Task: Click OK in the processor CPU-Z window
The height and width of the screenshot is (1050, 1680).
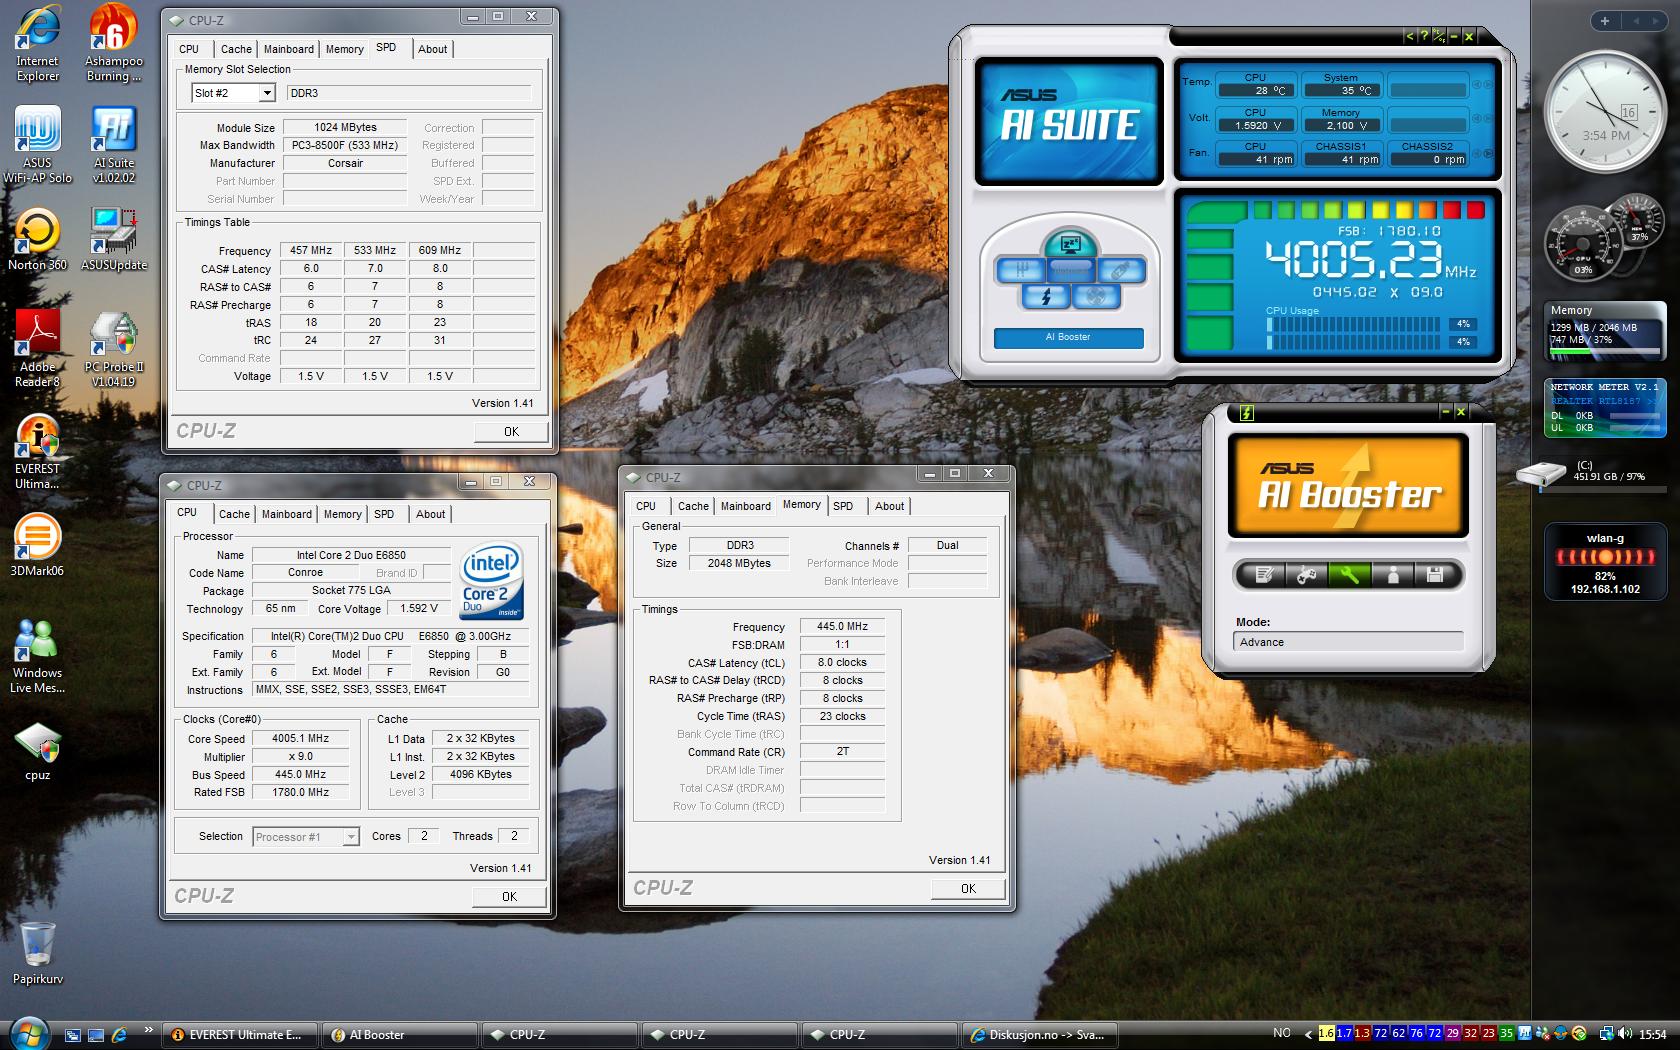Action: coord(509,897)
